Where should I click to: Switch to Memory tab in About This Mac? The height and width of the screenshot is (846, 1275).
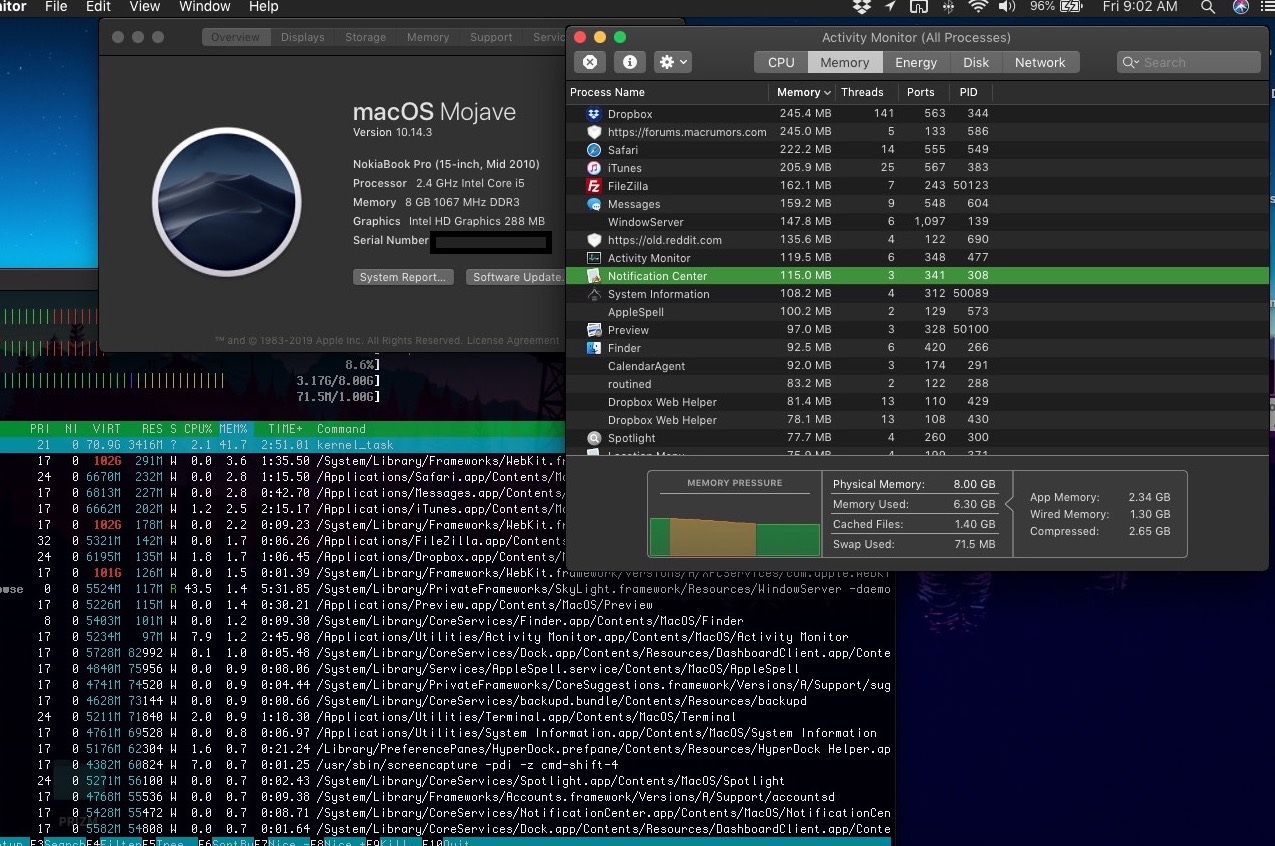click(x=428, y=37)
